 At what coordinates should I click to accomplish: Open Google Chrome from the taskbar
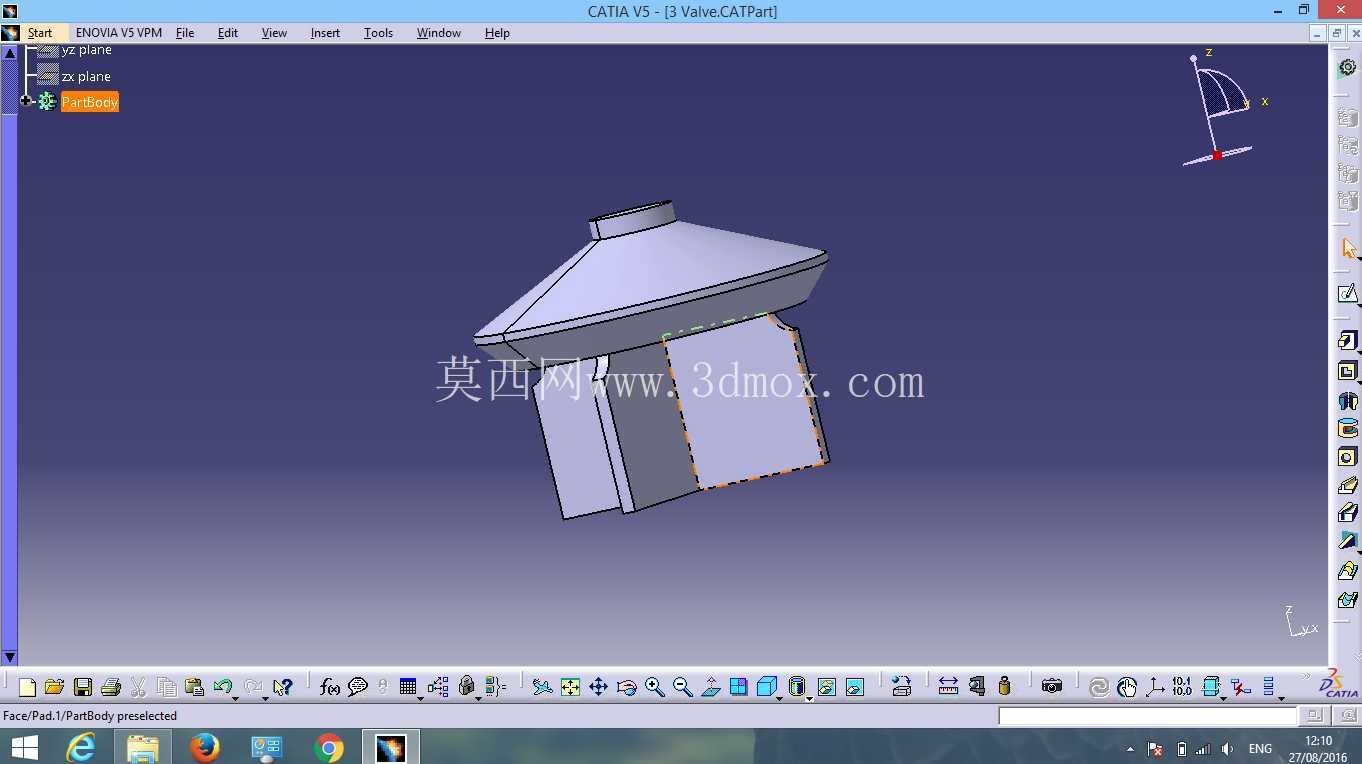pyautogui.click(x=328, y=747)
